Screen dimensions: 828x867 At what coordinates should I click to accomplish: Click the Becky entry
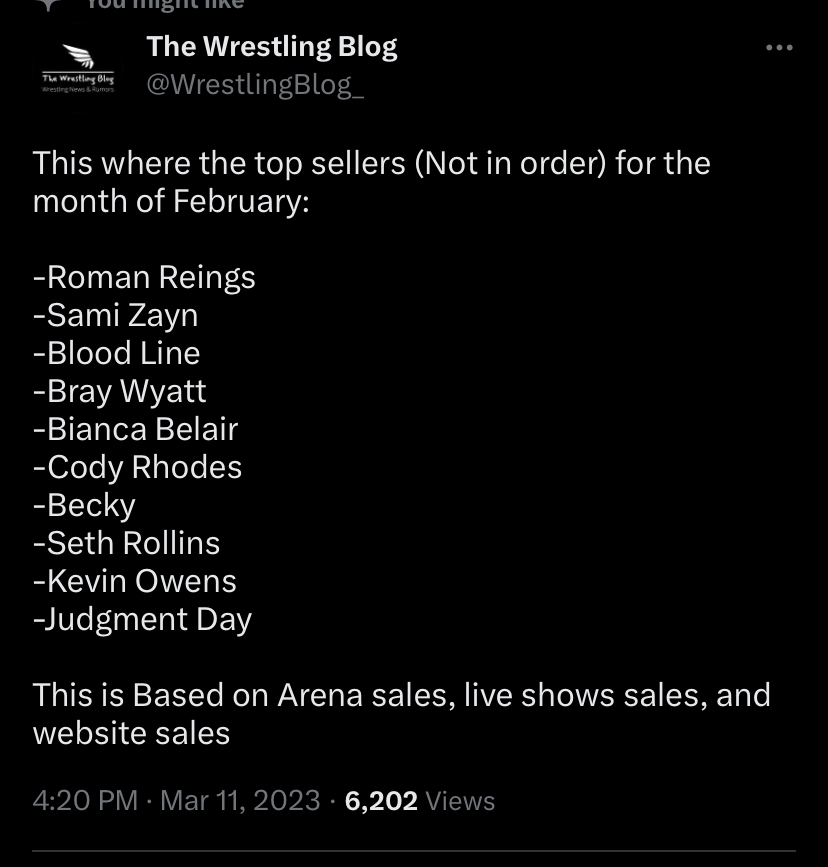[84, 505]
